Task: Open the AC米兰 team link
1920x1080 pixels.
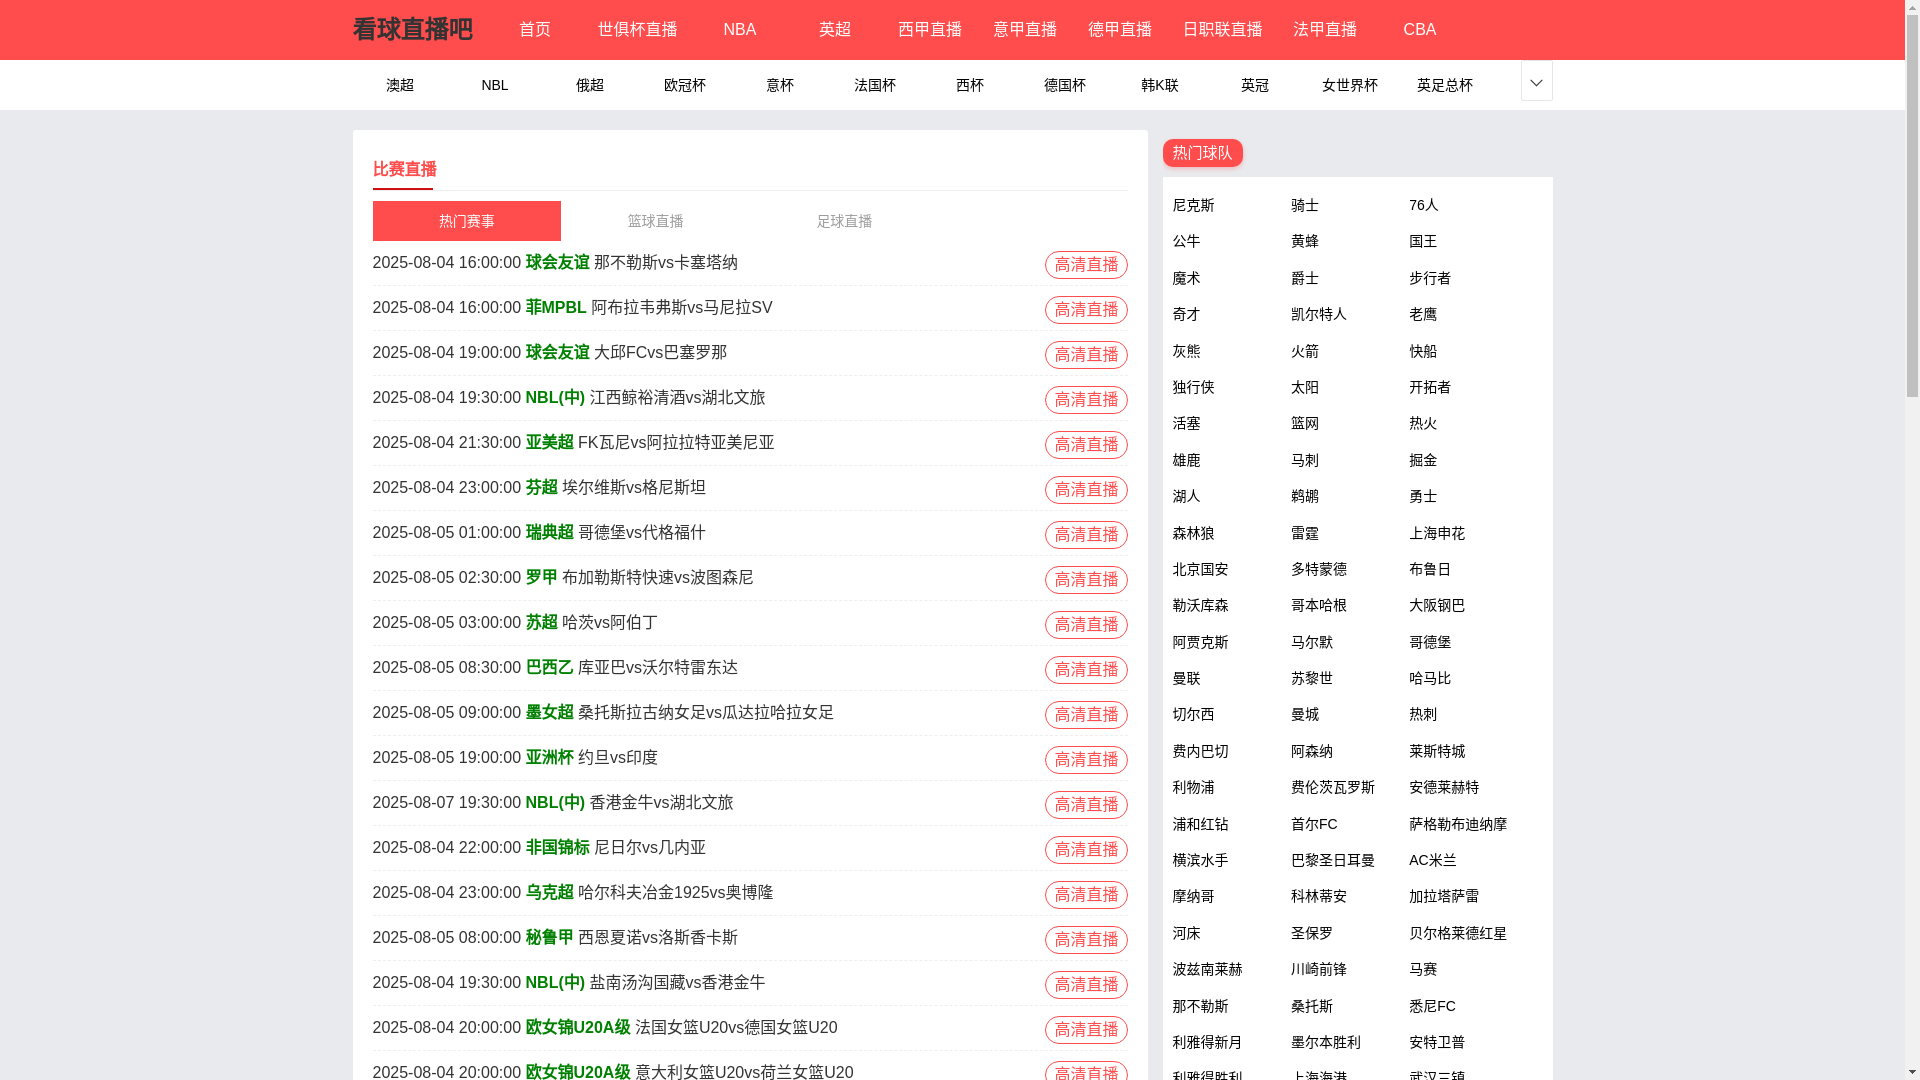Action: tap(1433, 860)
